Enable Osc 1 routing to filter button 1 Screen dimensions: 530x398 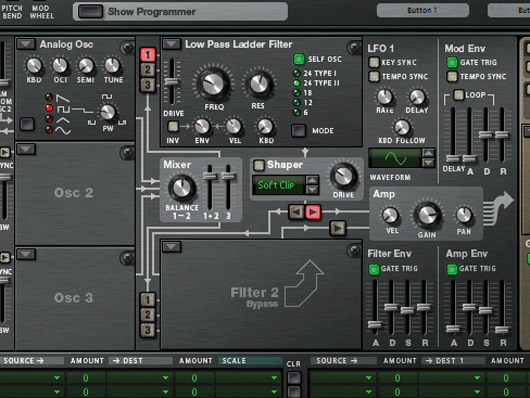pyautogui.click(x=148, y=55)
